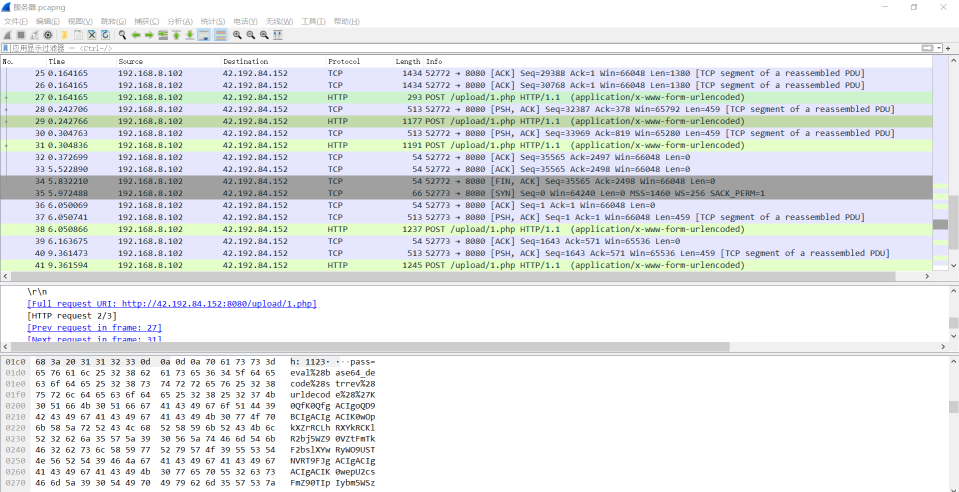The height and width of the screenshot is (492, 959).
Task: Click the display filter bookmark icon
Action: point(6,48)
